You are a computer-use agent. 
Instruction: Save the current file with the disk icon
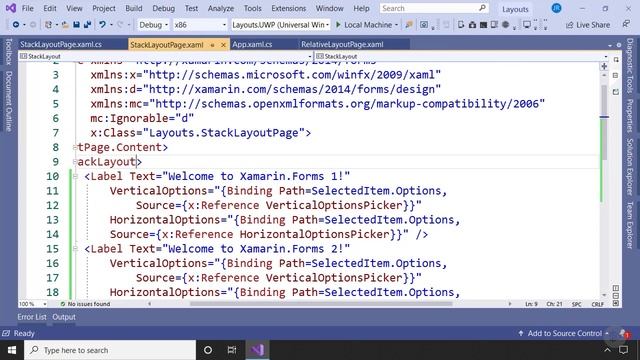(x=76, y=25)
